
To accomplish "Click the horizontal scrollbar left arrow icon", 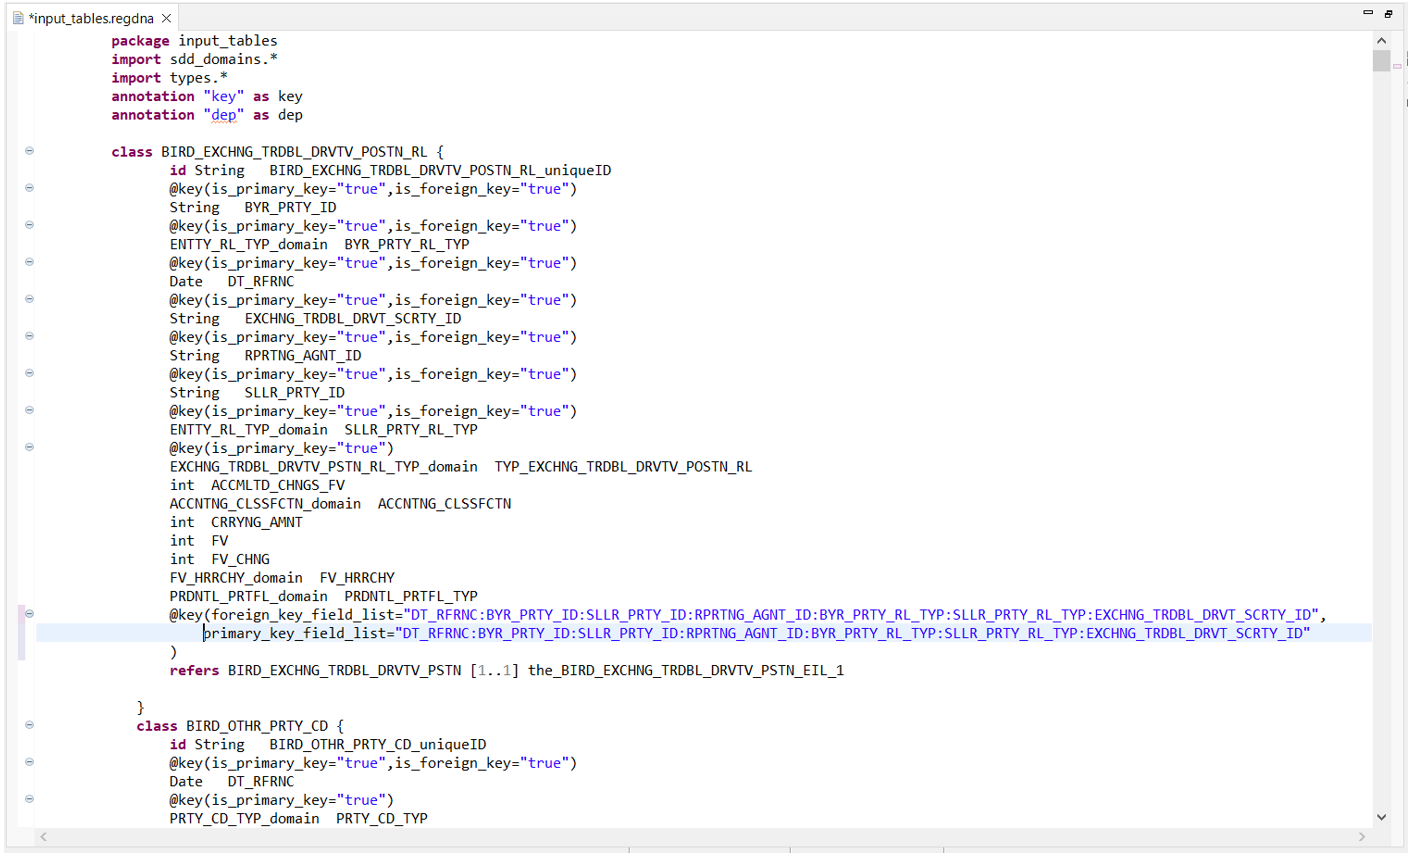I will [43, 837].
